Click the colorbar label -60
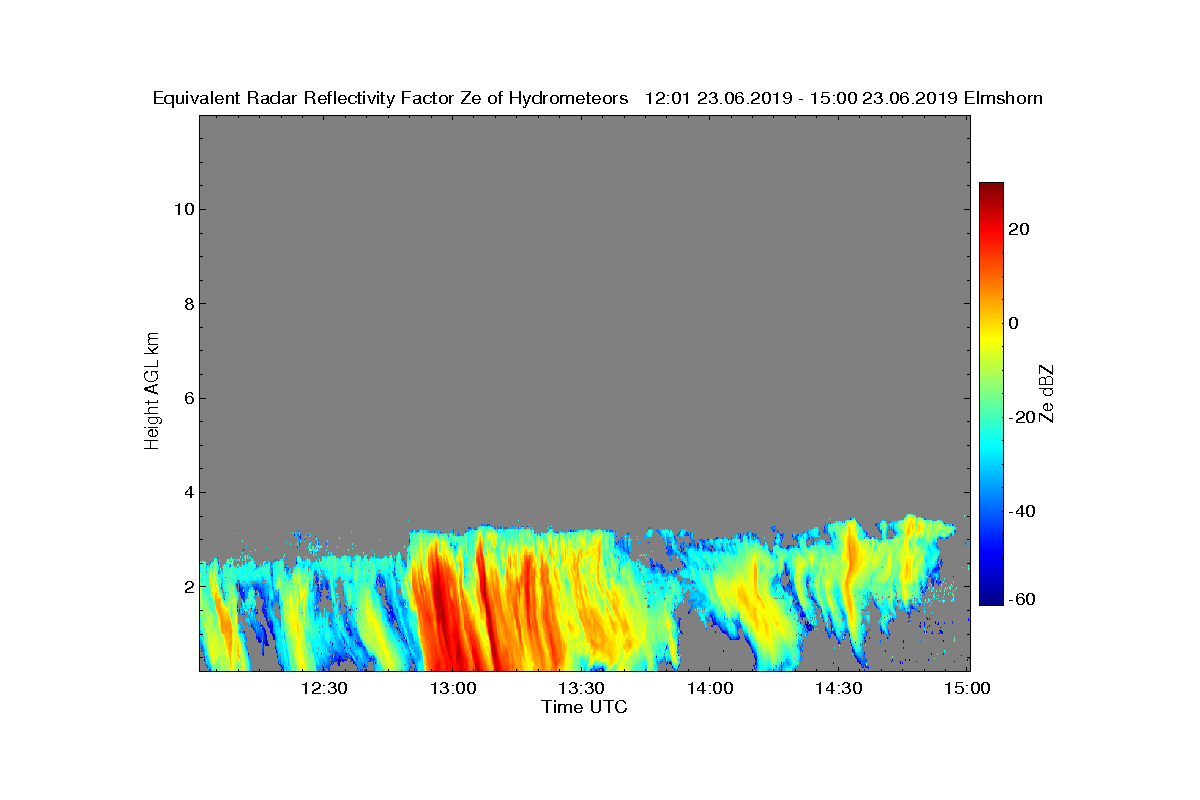The width and height of the screenshot is (1200, 800). 1023,599
